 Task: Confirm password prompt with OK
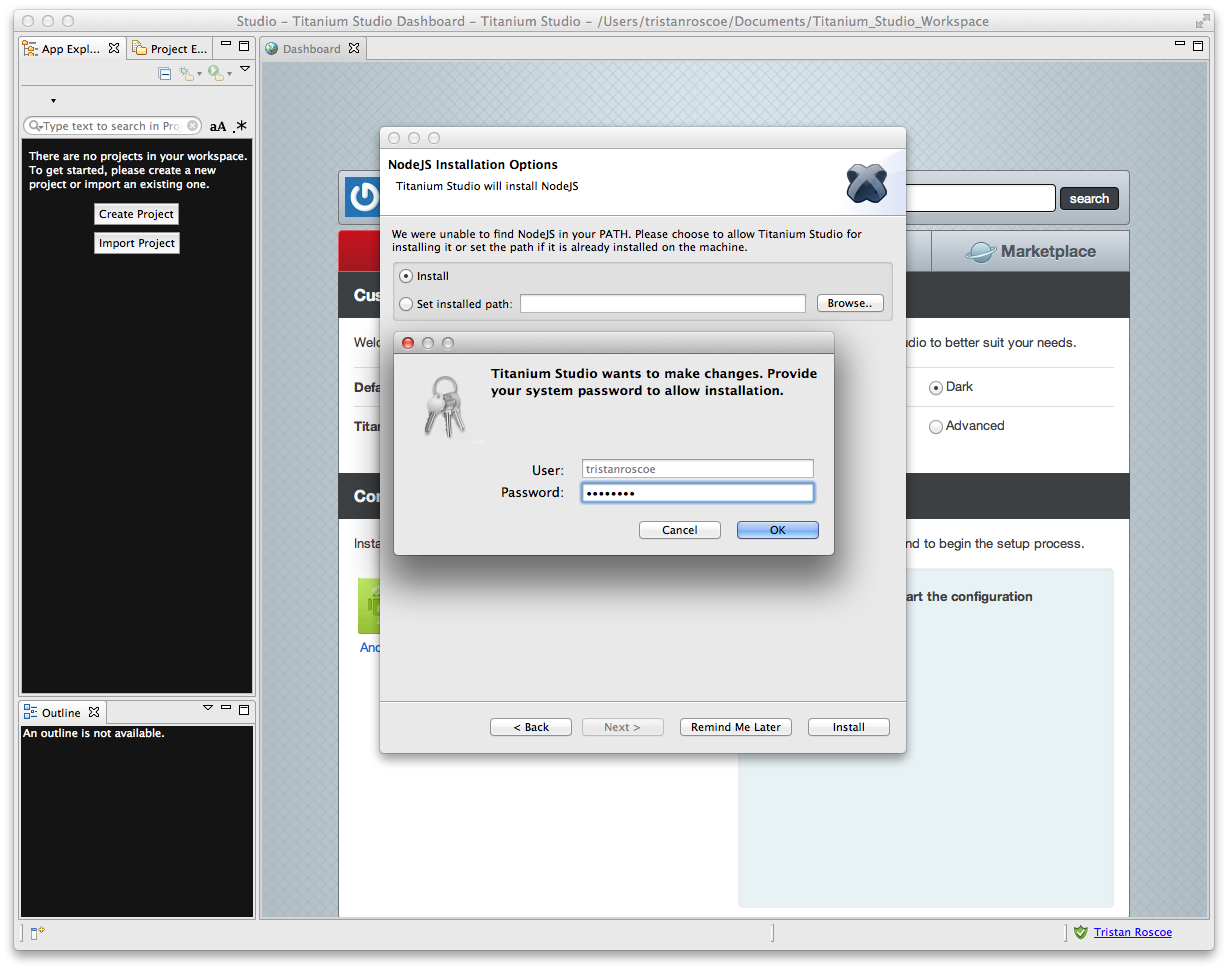click(x=778, y=530)
